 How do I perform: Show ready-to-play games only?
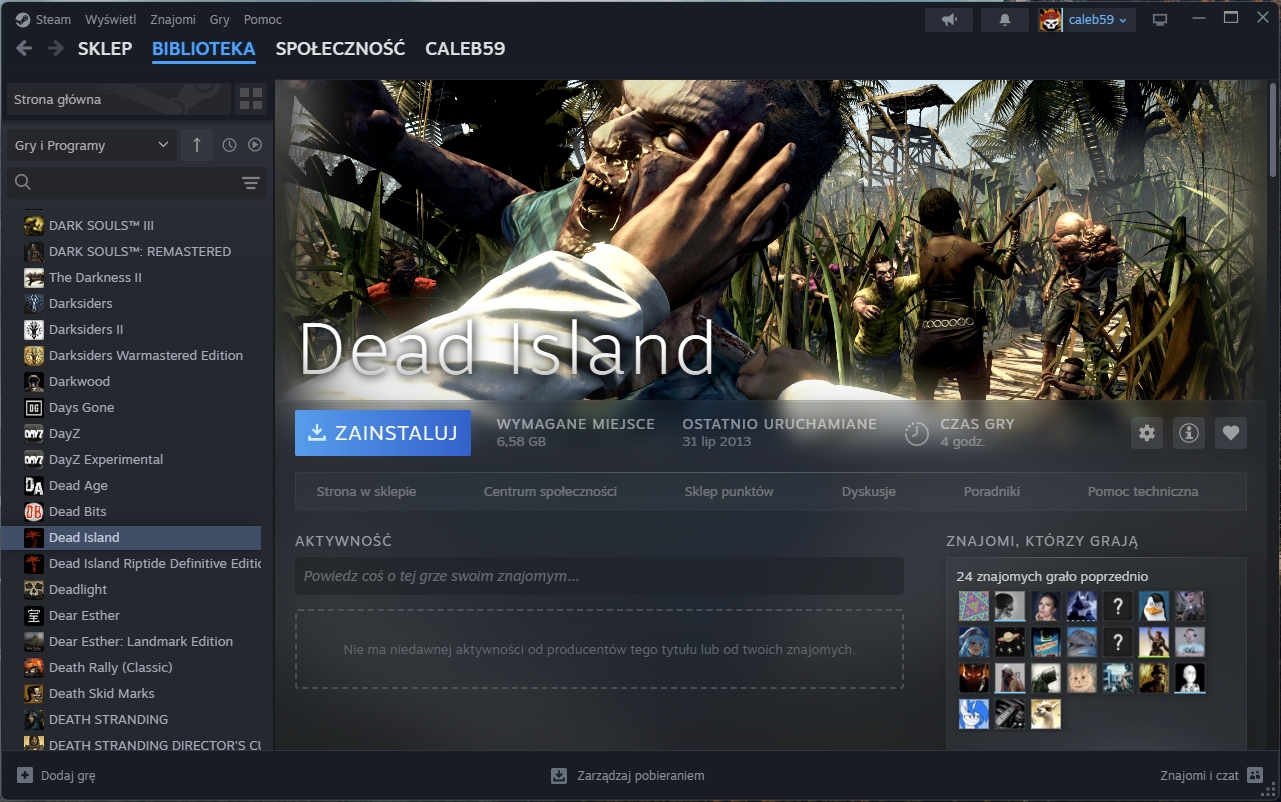[255, 145]
